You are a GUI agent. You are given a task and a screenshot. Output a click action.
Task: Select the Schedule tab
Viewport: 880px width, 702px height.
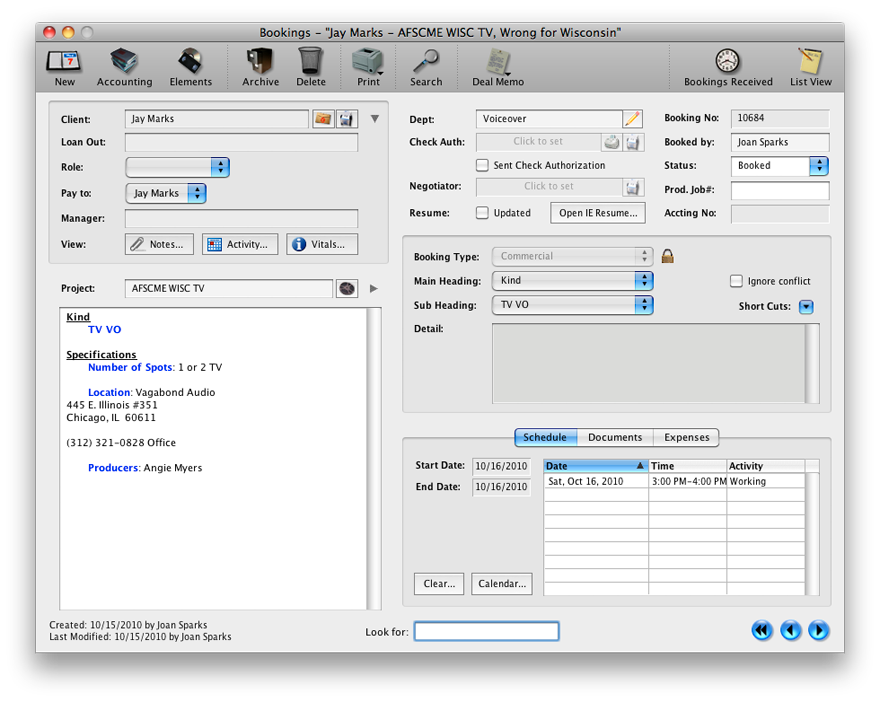[545, 438]
